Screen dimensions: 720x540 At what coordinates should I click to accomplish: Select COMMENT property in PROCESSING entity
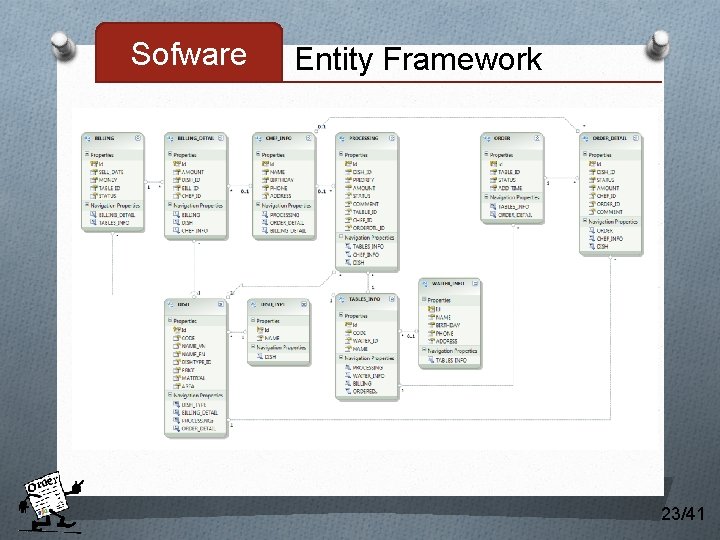[x=366, y=204]
